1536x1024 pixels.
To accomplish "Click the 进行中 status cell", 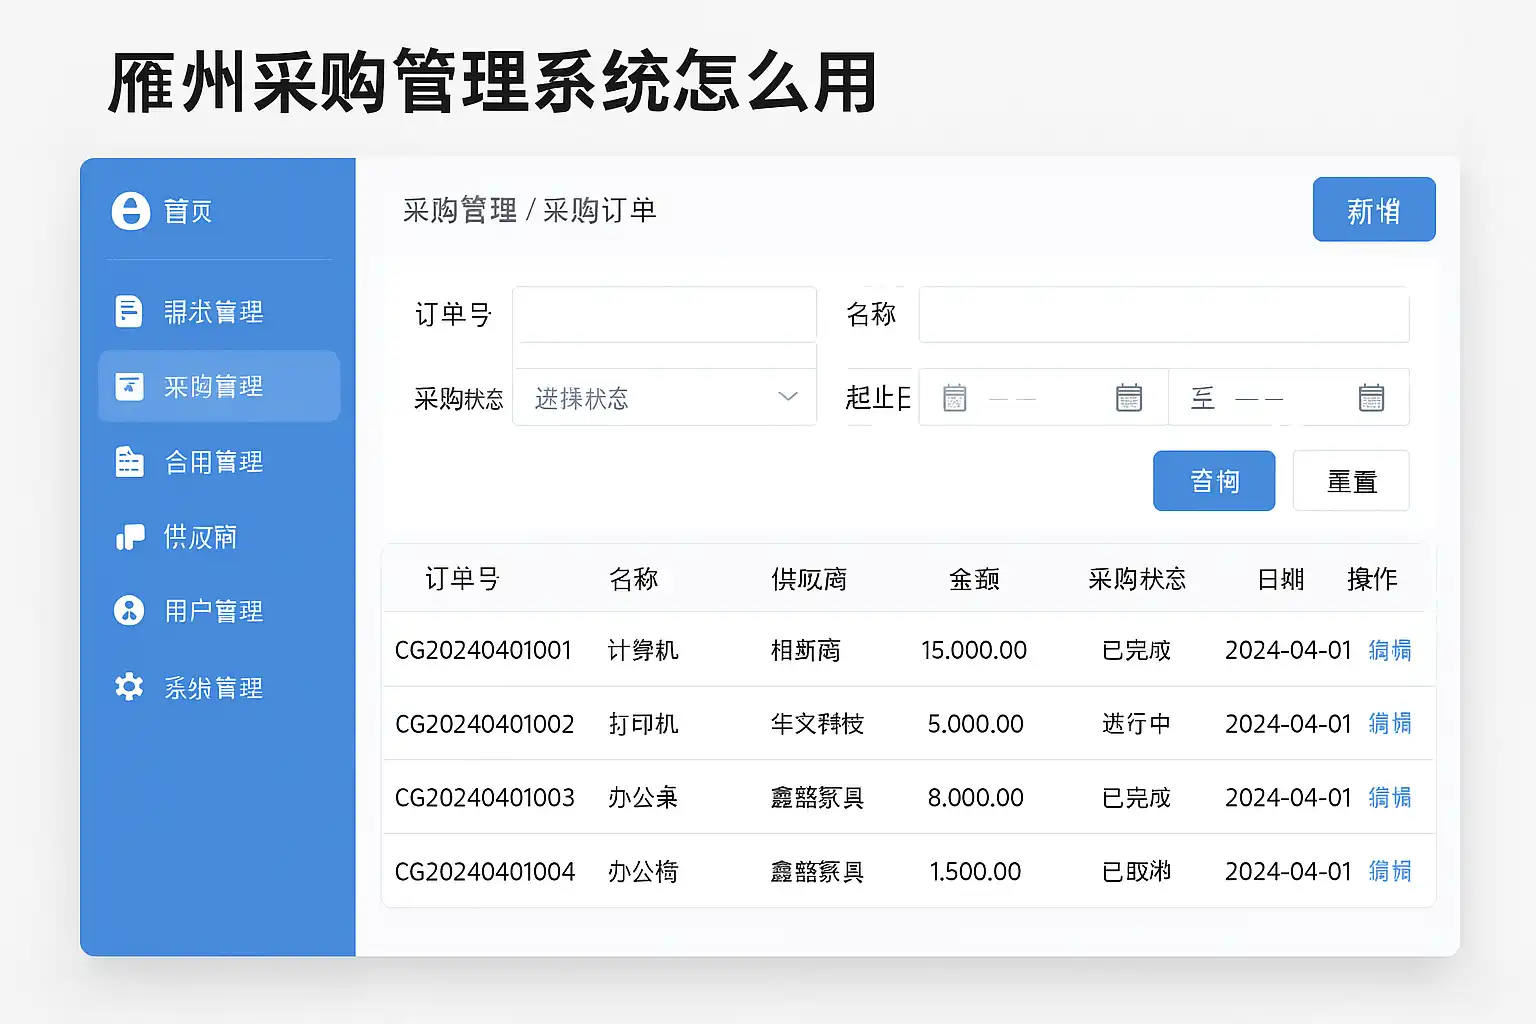I will (1136, 723).
